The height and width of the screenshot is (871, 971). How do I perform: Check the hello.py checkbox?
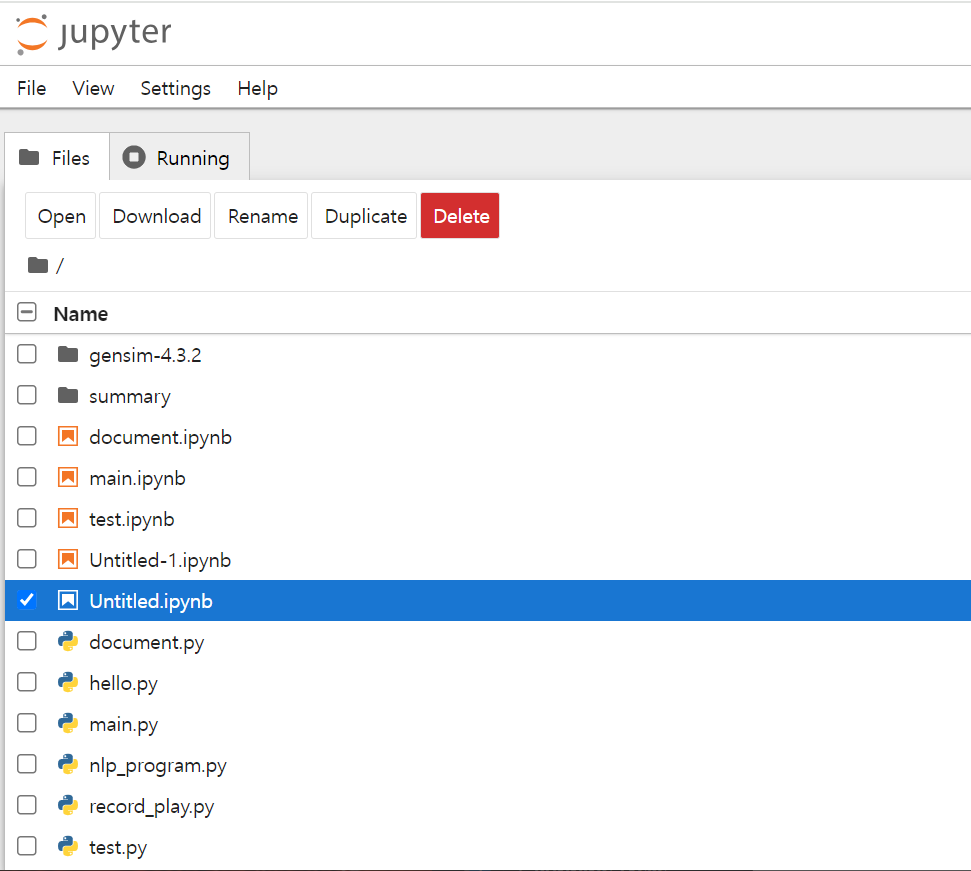(x=27, y=682)
